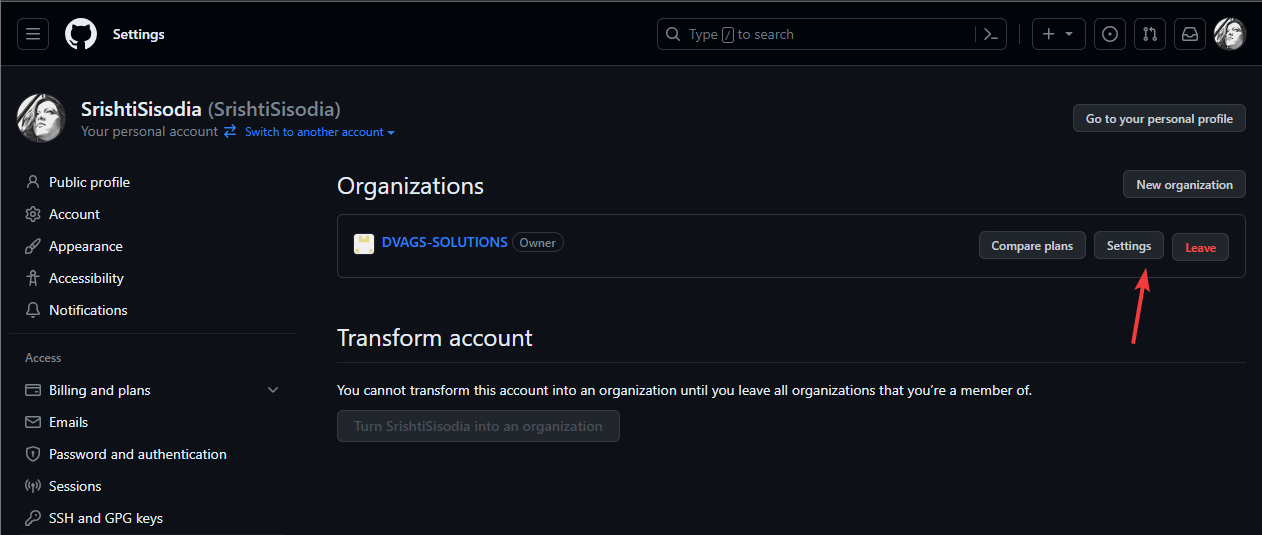Open the create new plus dropdown
This screenshot has width=1262, height=535.
(x=1057, y=34)
